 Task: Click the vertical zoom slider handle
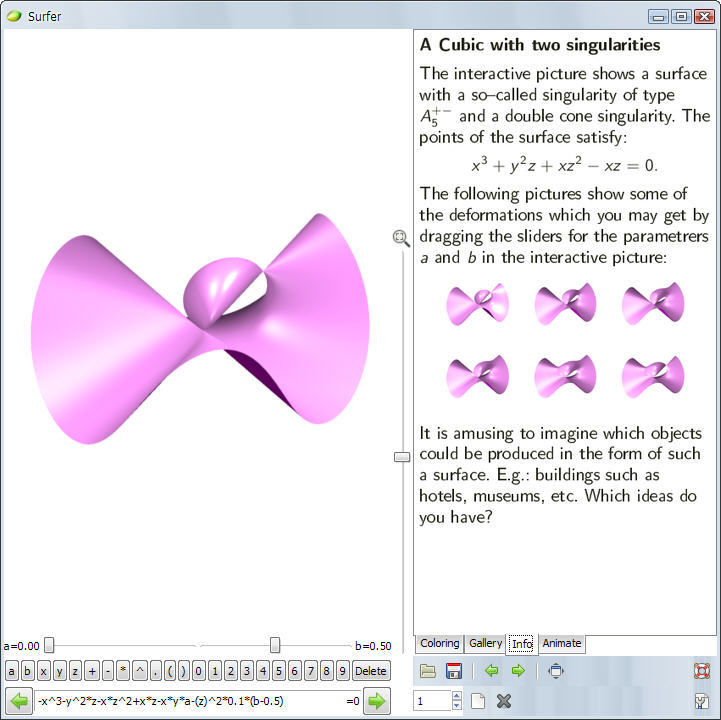tap(401, 457)
